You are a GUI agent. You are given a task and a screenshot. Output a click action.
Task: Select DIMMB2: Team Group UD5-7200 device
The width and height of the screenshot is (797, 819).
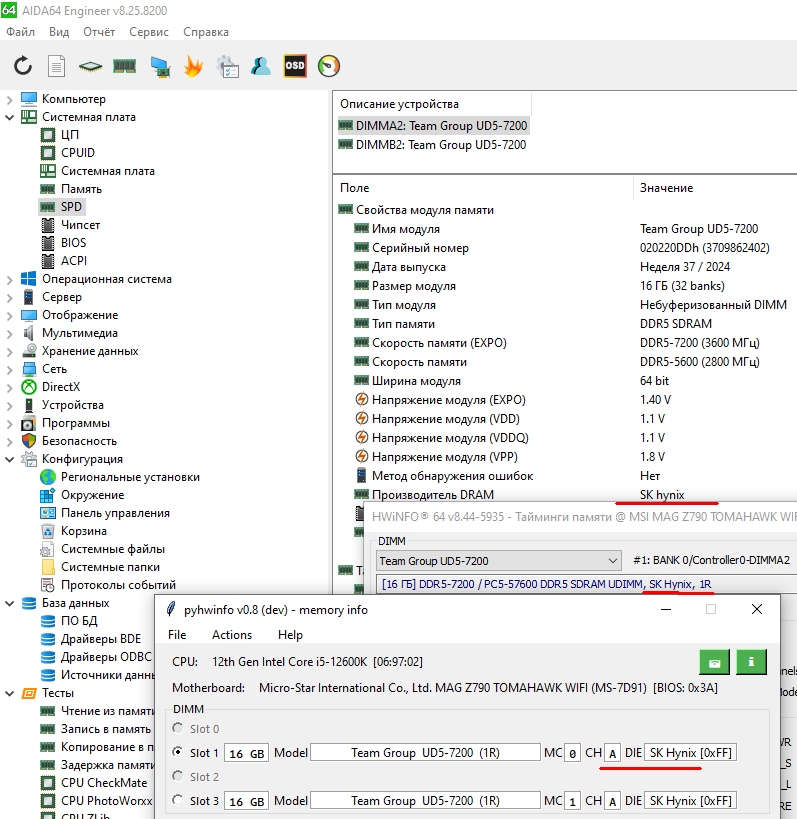coord(432,145)
